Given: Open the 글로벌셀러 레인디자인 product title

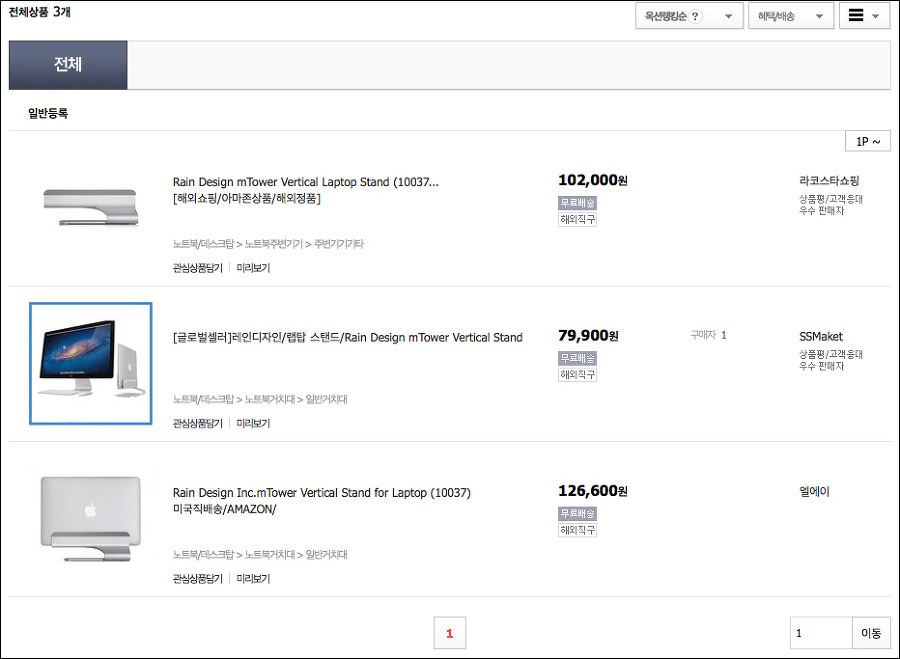Looking at the screenshot, I should tap(347, 337).
